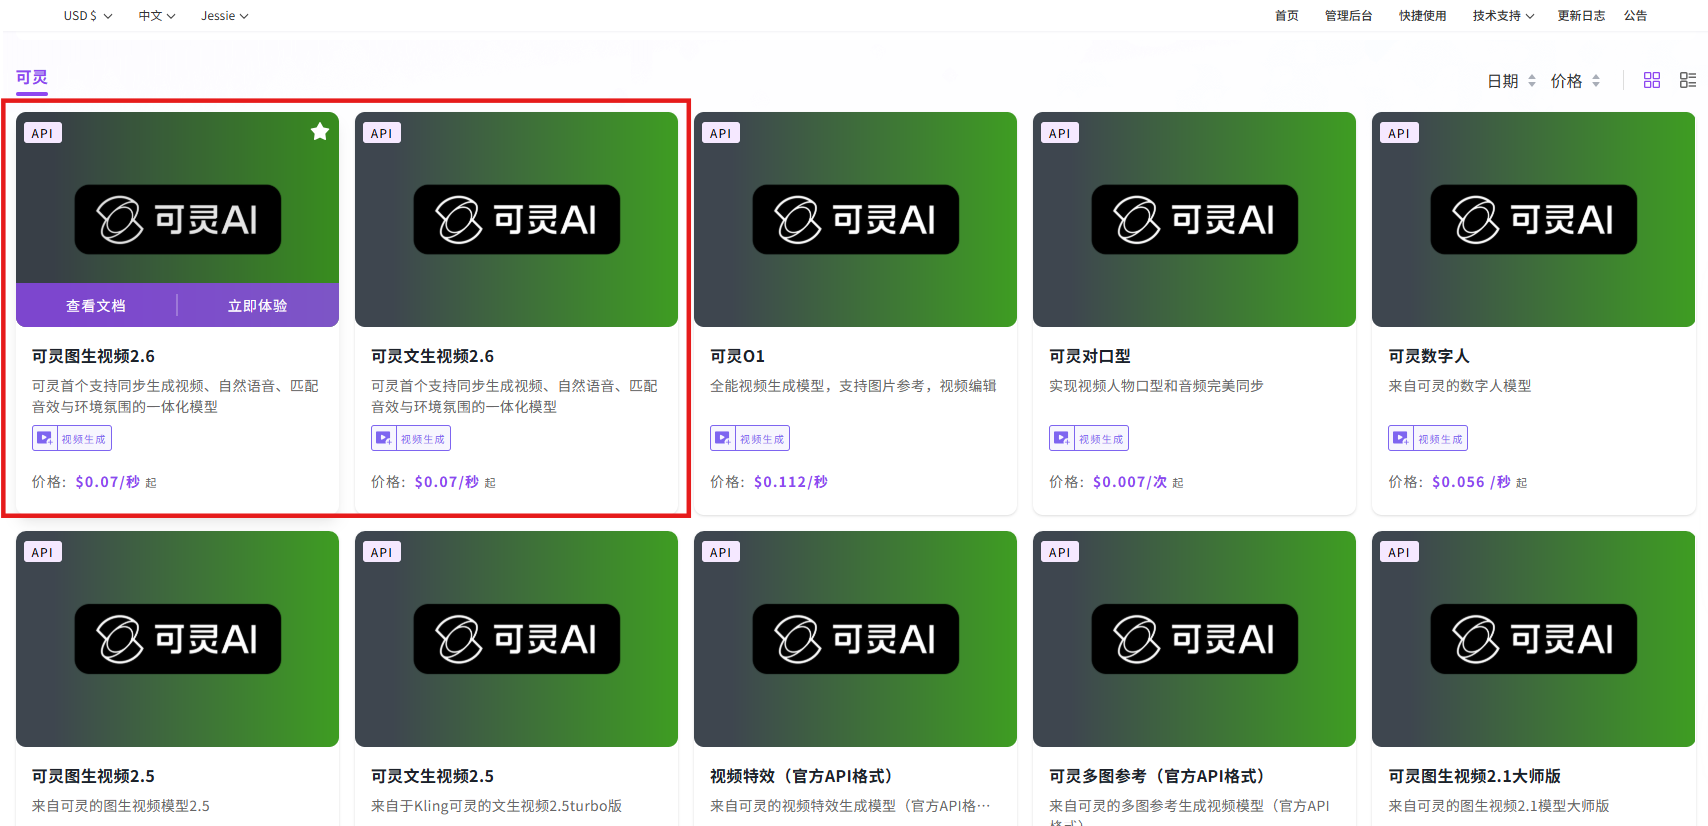Open 可灵O1 title link

[x=738, y=356]
